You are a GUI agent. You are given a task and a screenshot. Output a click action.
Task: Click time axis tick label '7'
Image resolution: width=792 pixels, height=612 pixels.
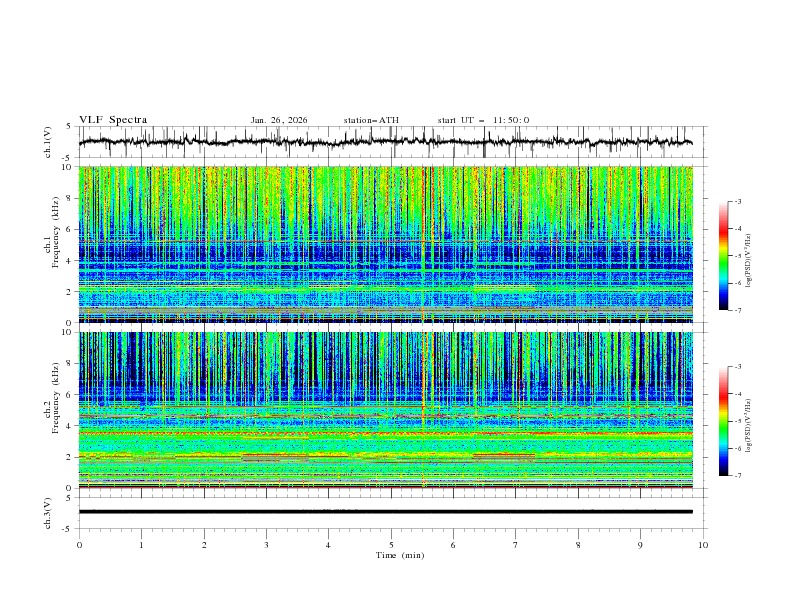point(516,545)
